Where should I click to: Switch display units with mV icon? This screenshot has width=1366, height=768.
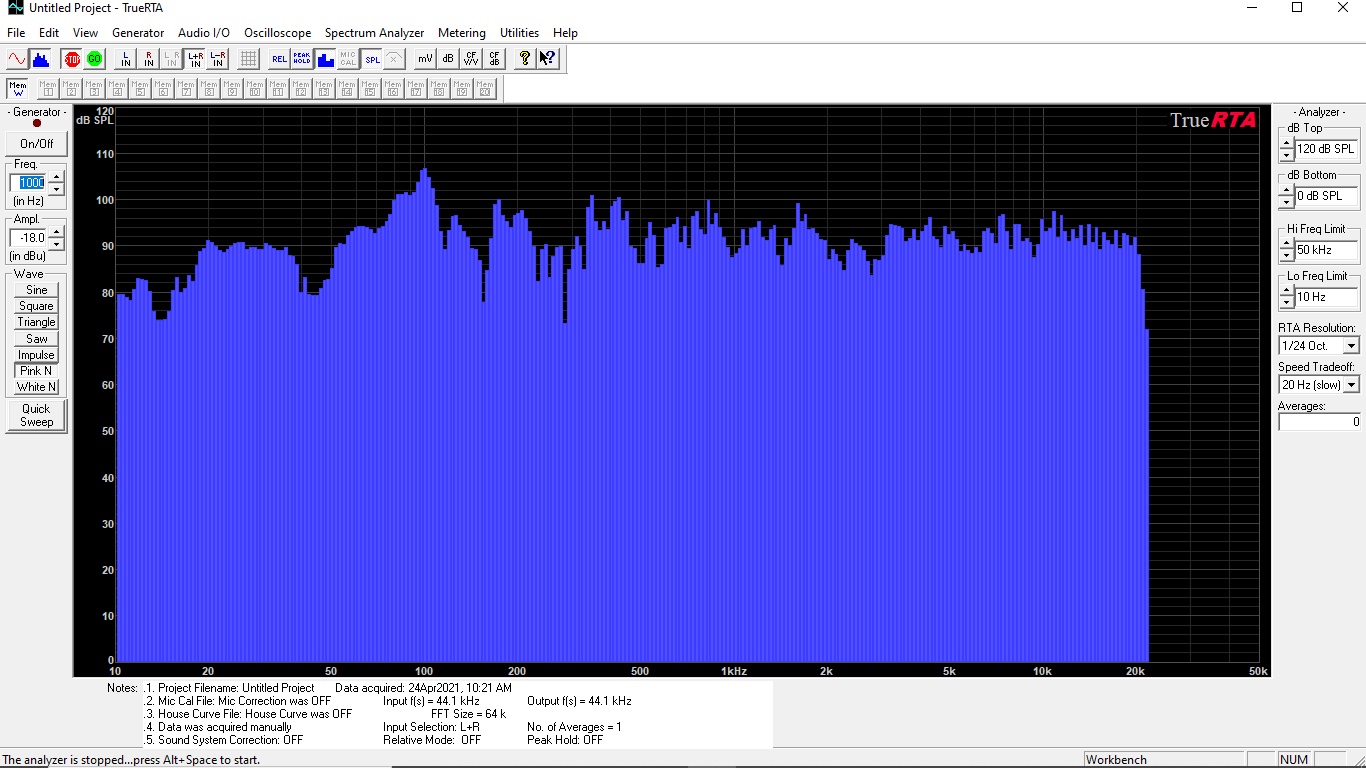pos(425,59)
